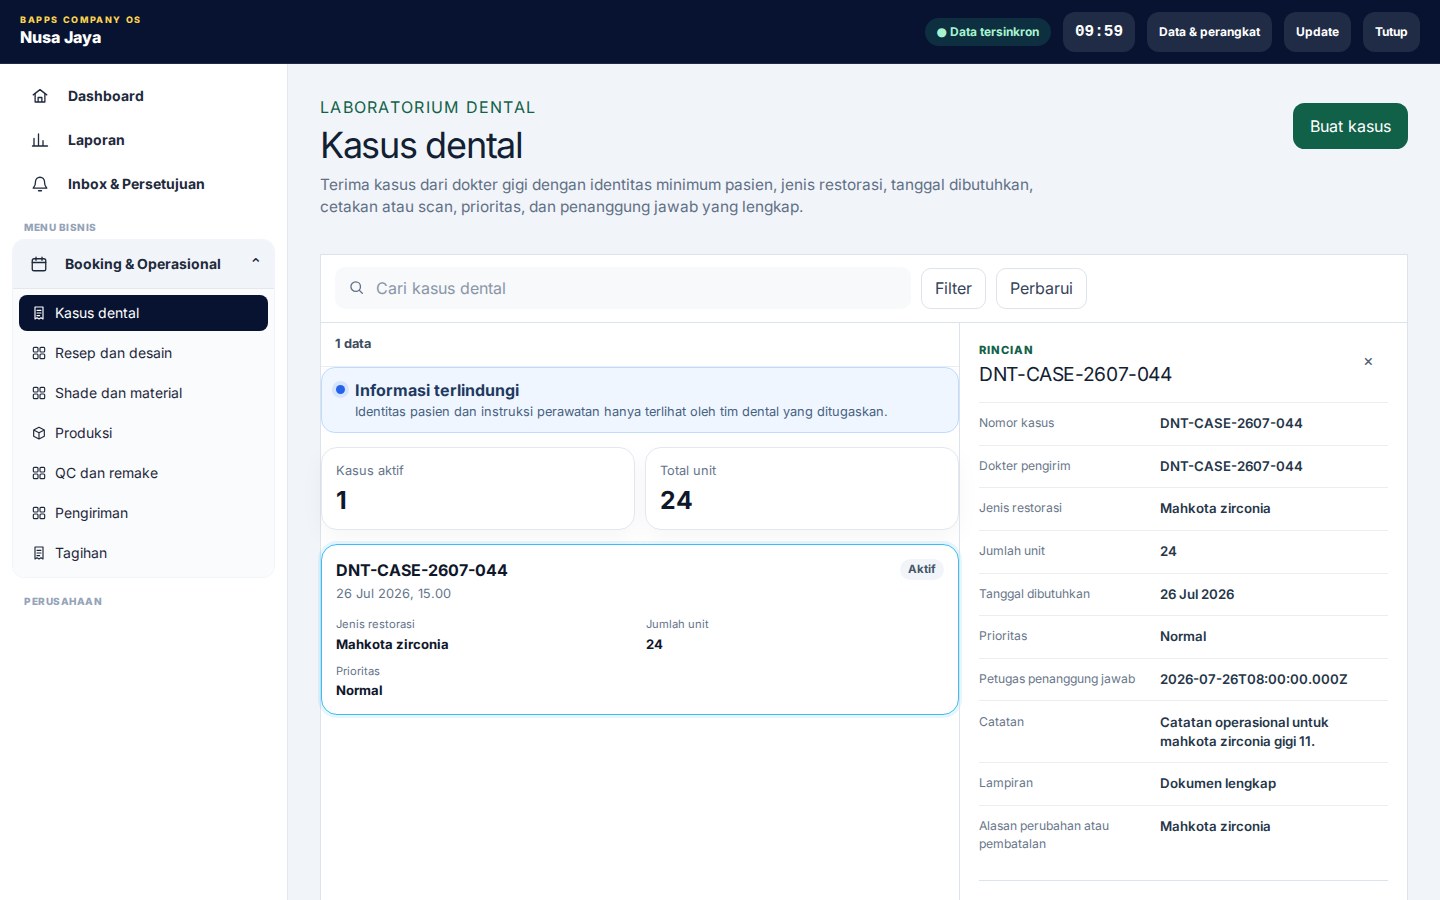Click the QC dan remake grid icon
Image resolution: width=1440 pixels, height=900 pixels.
click(39, 473)
